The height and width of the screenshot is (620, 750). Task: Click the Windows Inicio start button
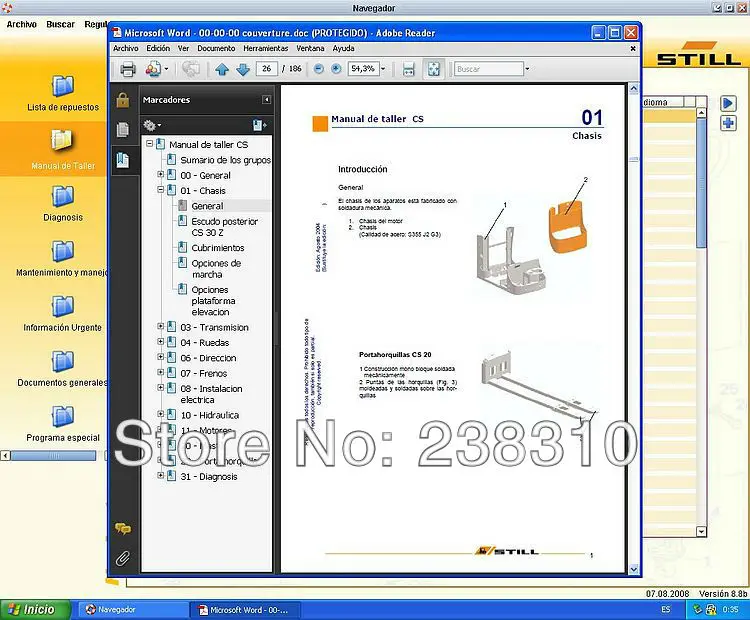pyautogui.click(x=33, y=609)
